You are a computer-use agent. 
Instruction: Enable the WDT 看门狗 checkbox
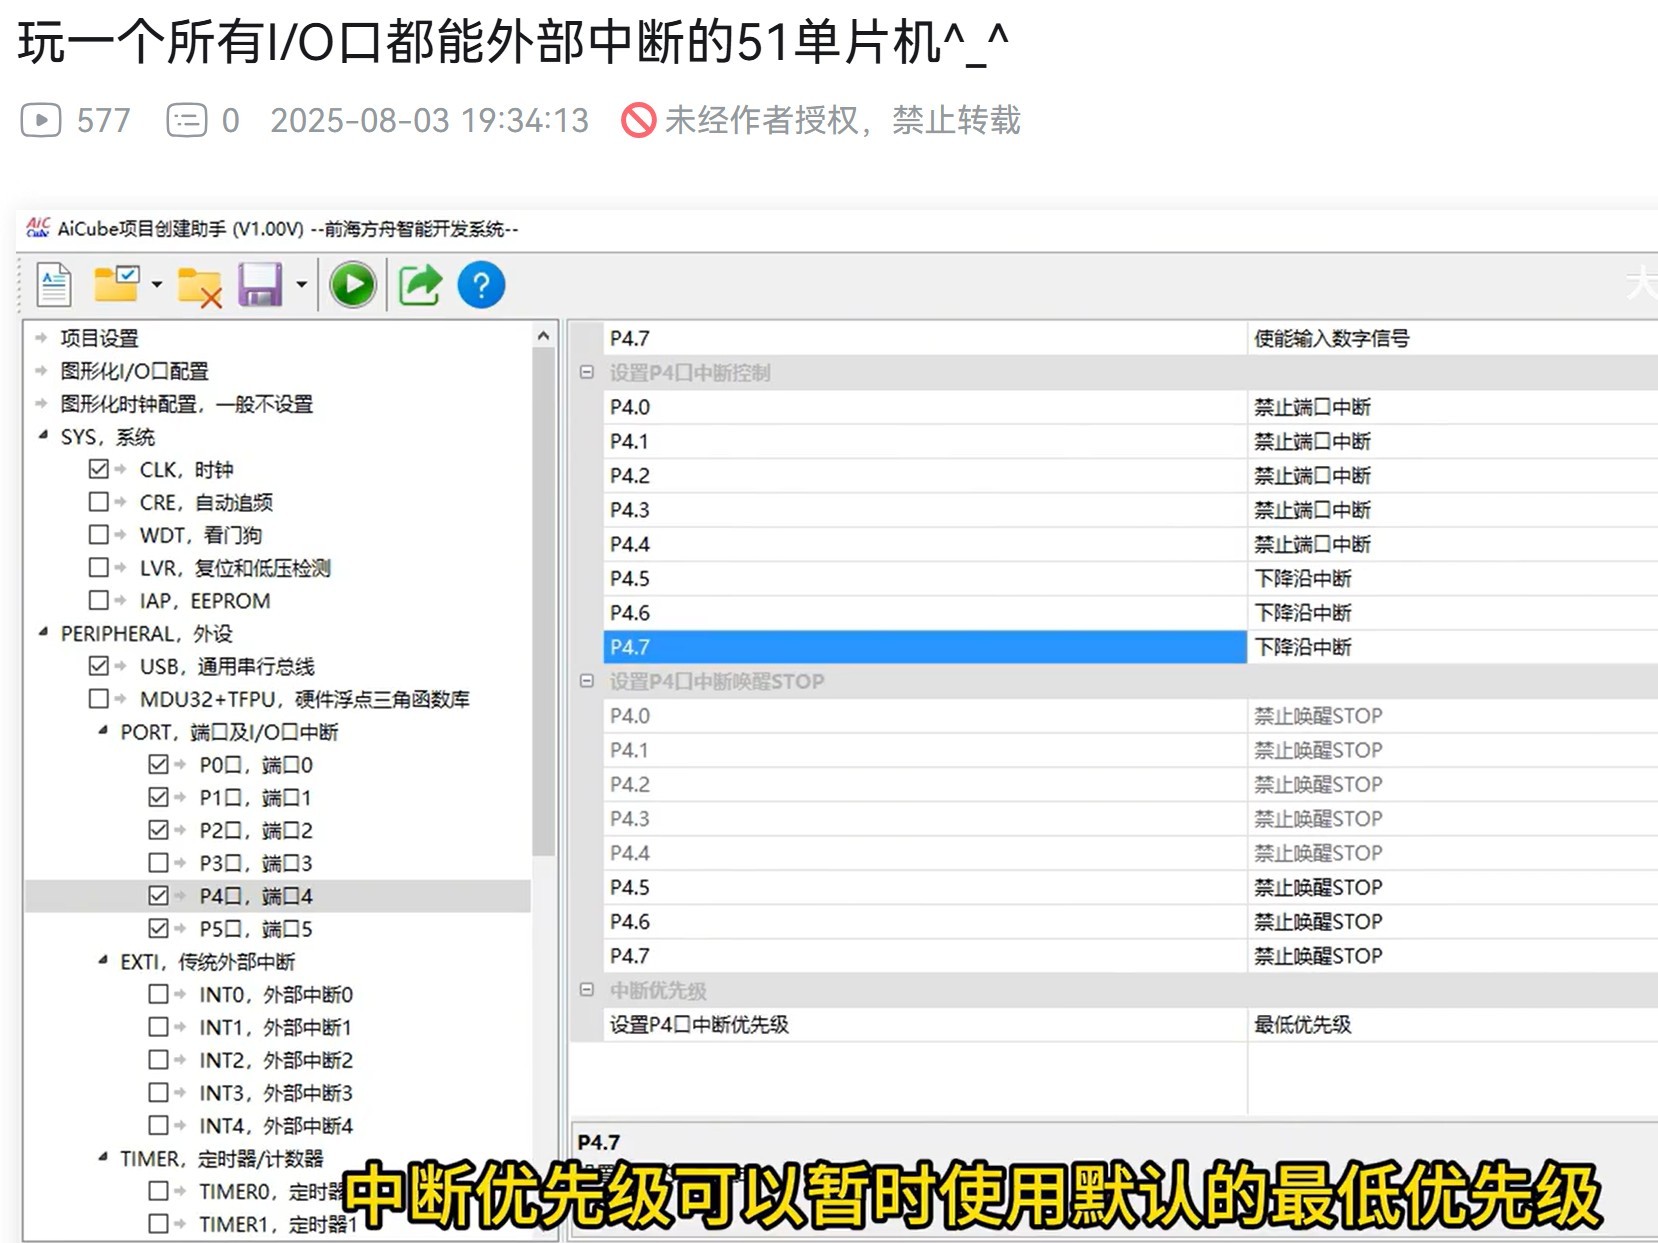pos(97,534)
